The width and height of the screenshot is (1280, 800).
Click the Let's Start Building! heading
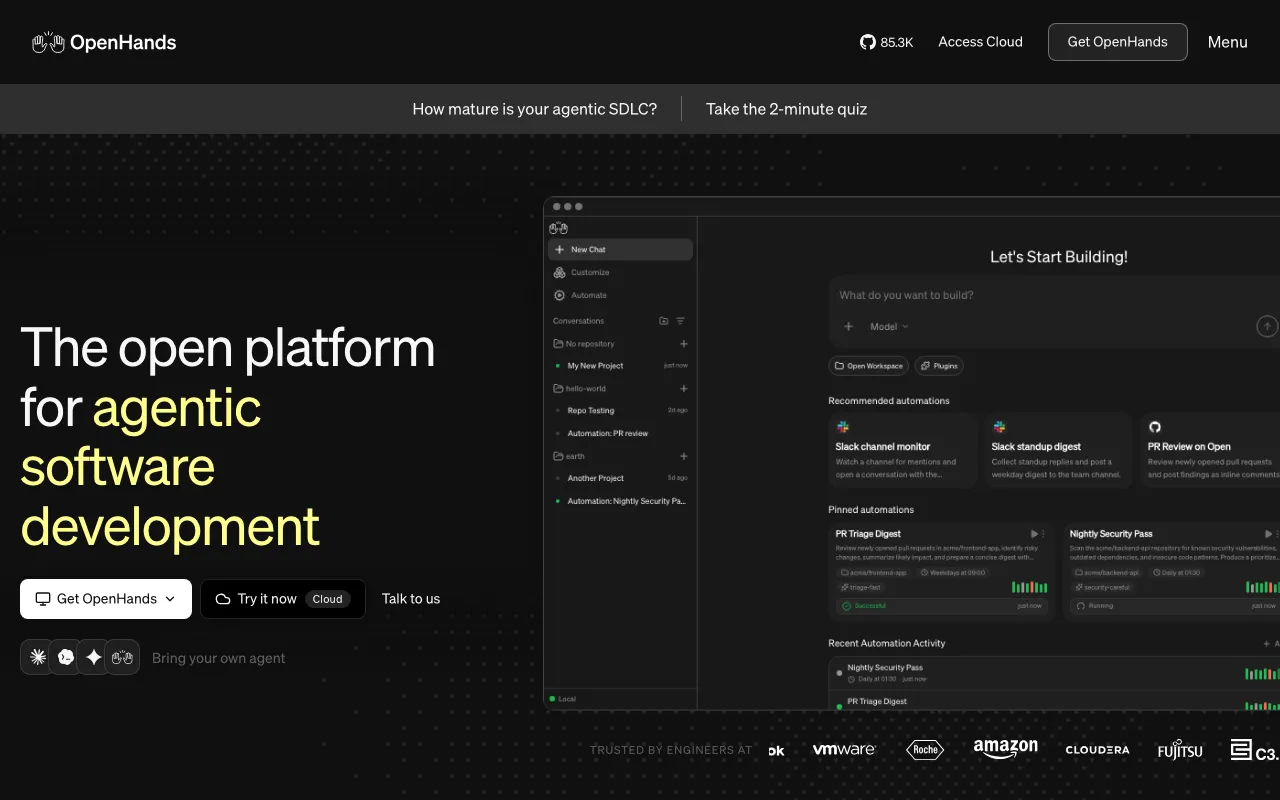pyautogui.click(x=1059, y=257)
